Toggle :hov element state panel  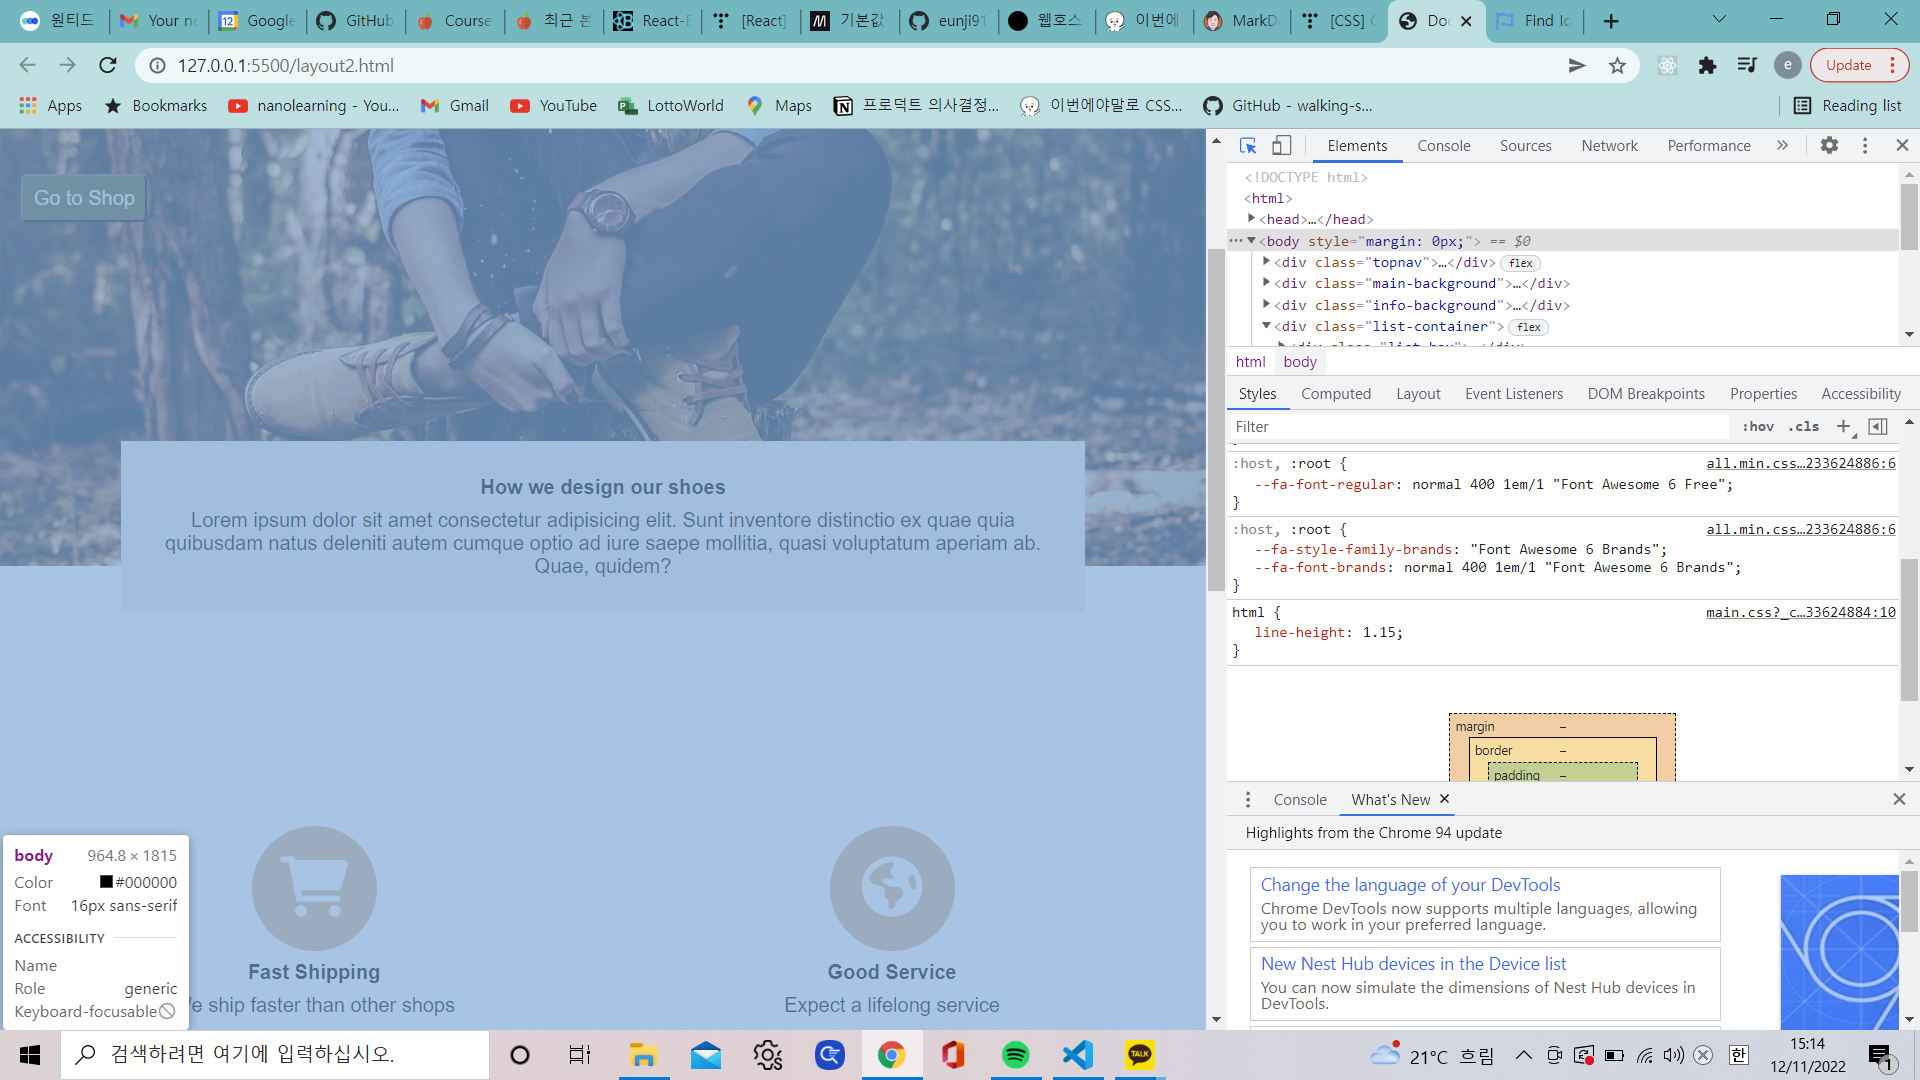coord(1757,427)
